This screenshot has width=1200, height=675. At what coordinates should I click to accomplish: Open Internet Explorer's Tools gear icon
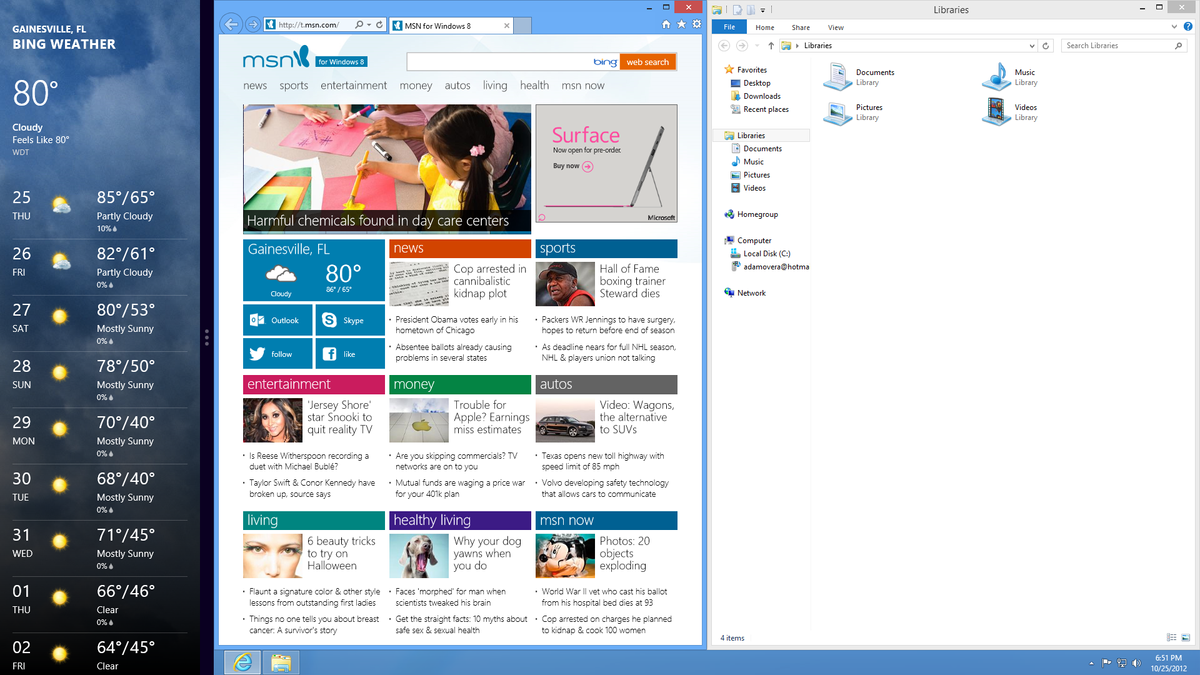coord(697,24)
